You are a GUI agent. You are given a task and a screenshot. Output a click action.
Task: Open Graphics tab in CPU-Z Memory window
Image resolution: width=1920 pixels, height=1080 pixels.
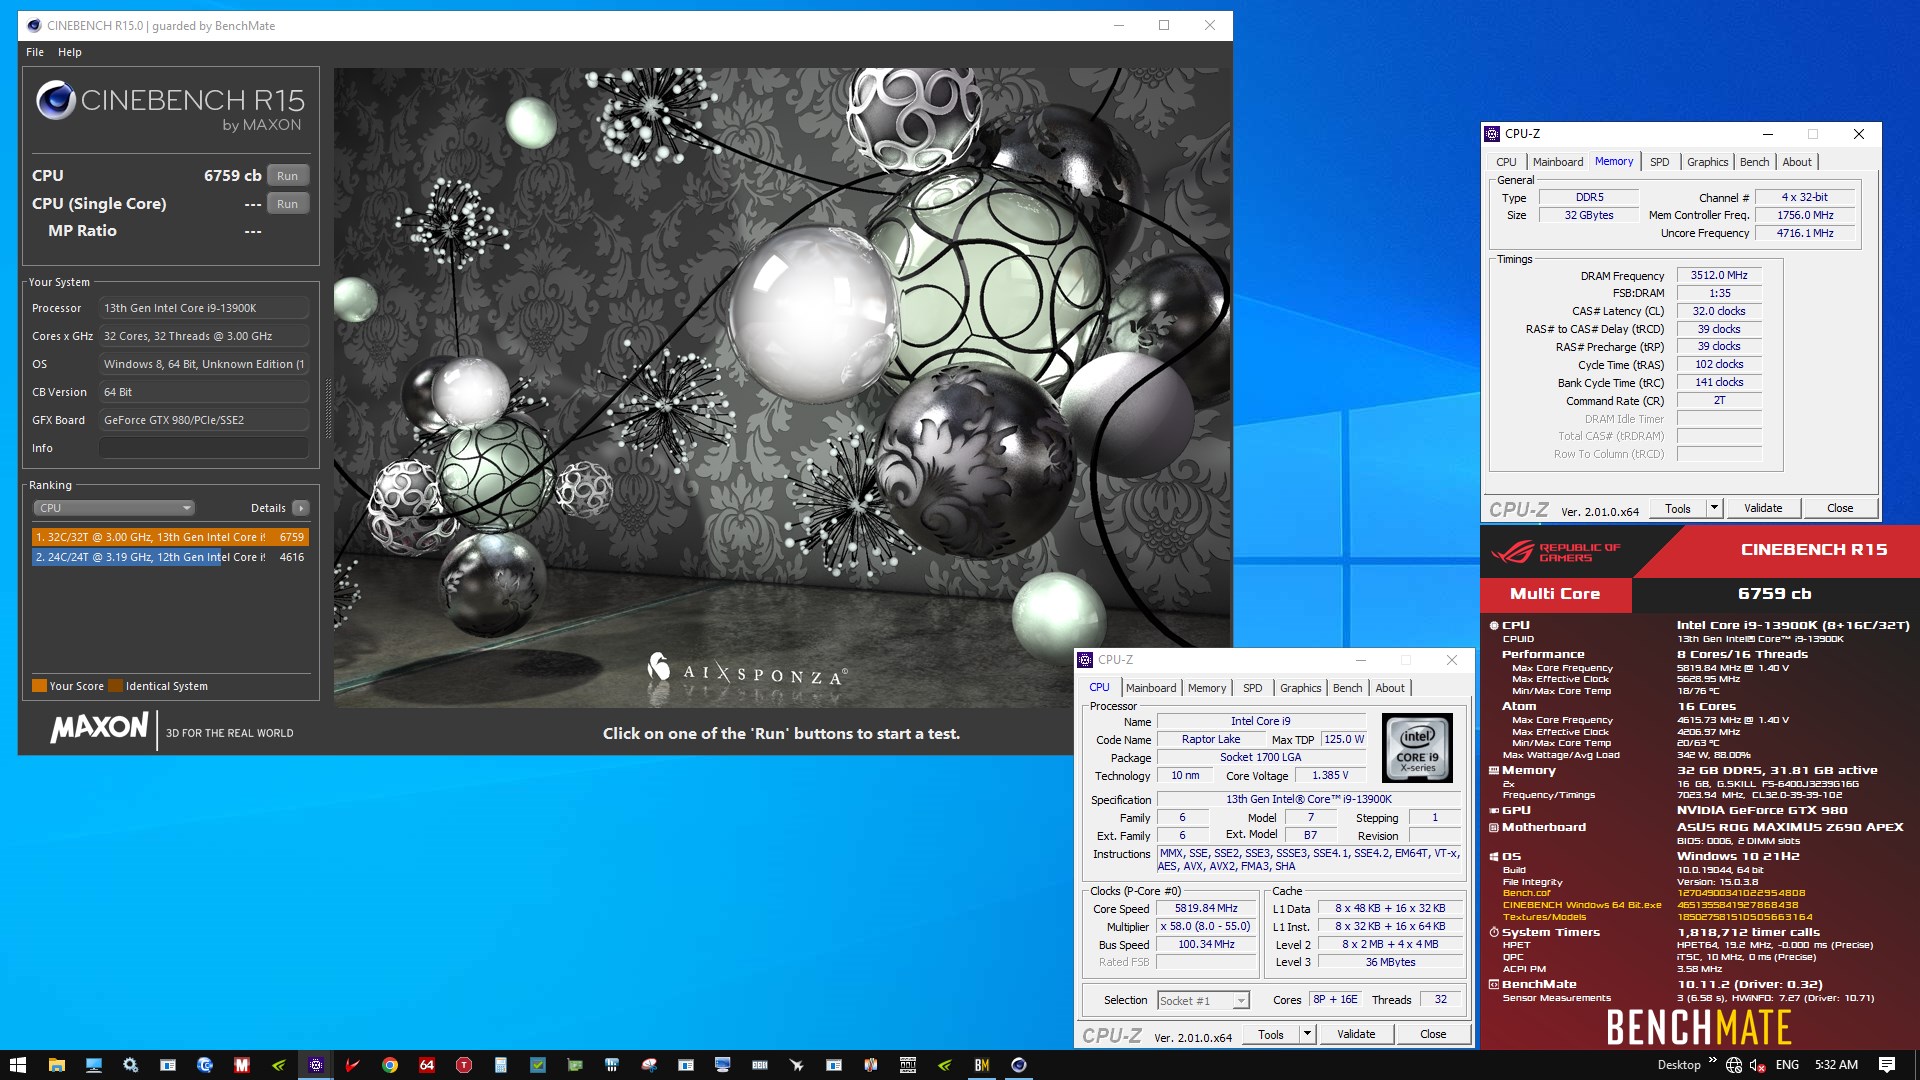coord(1707,162)
